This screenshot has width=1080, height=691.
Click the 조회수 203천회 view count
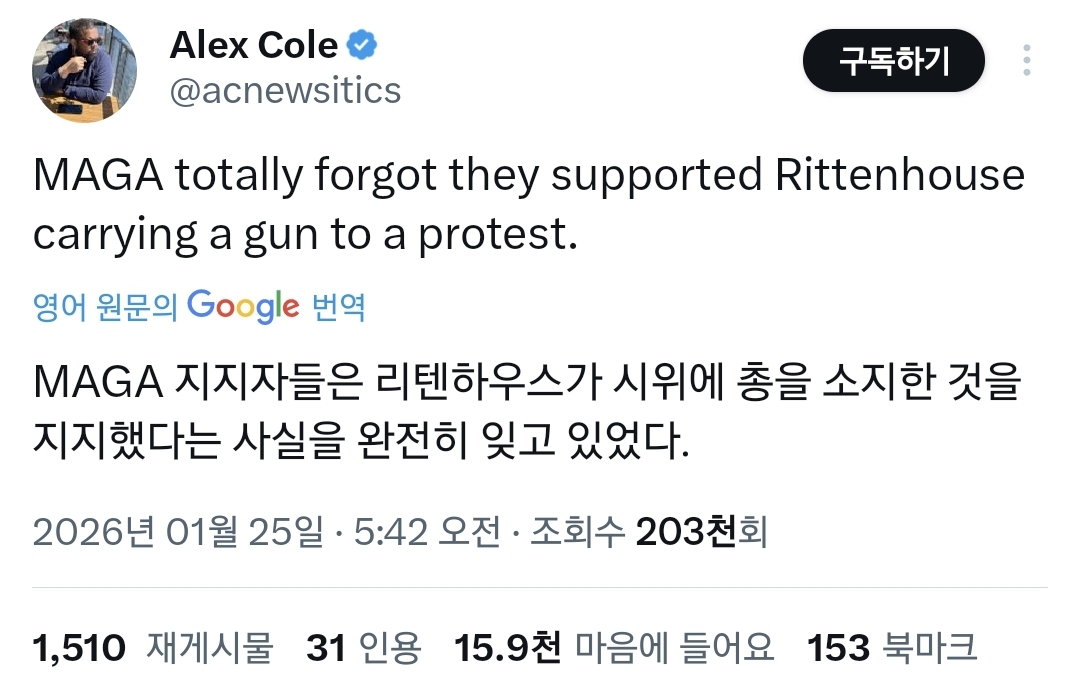pyautogui.click(x=649, y=532)
